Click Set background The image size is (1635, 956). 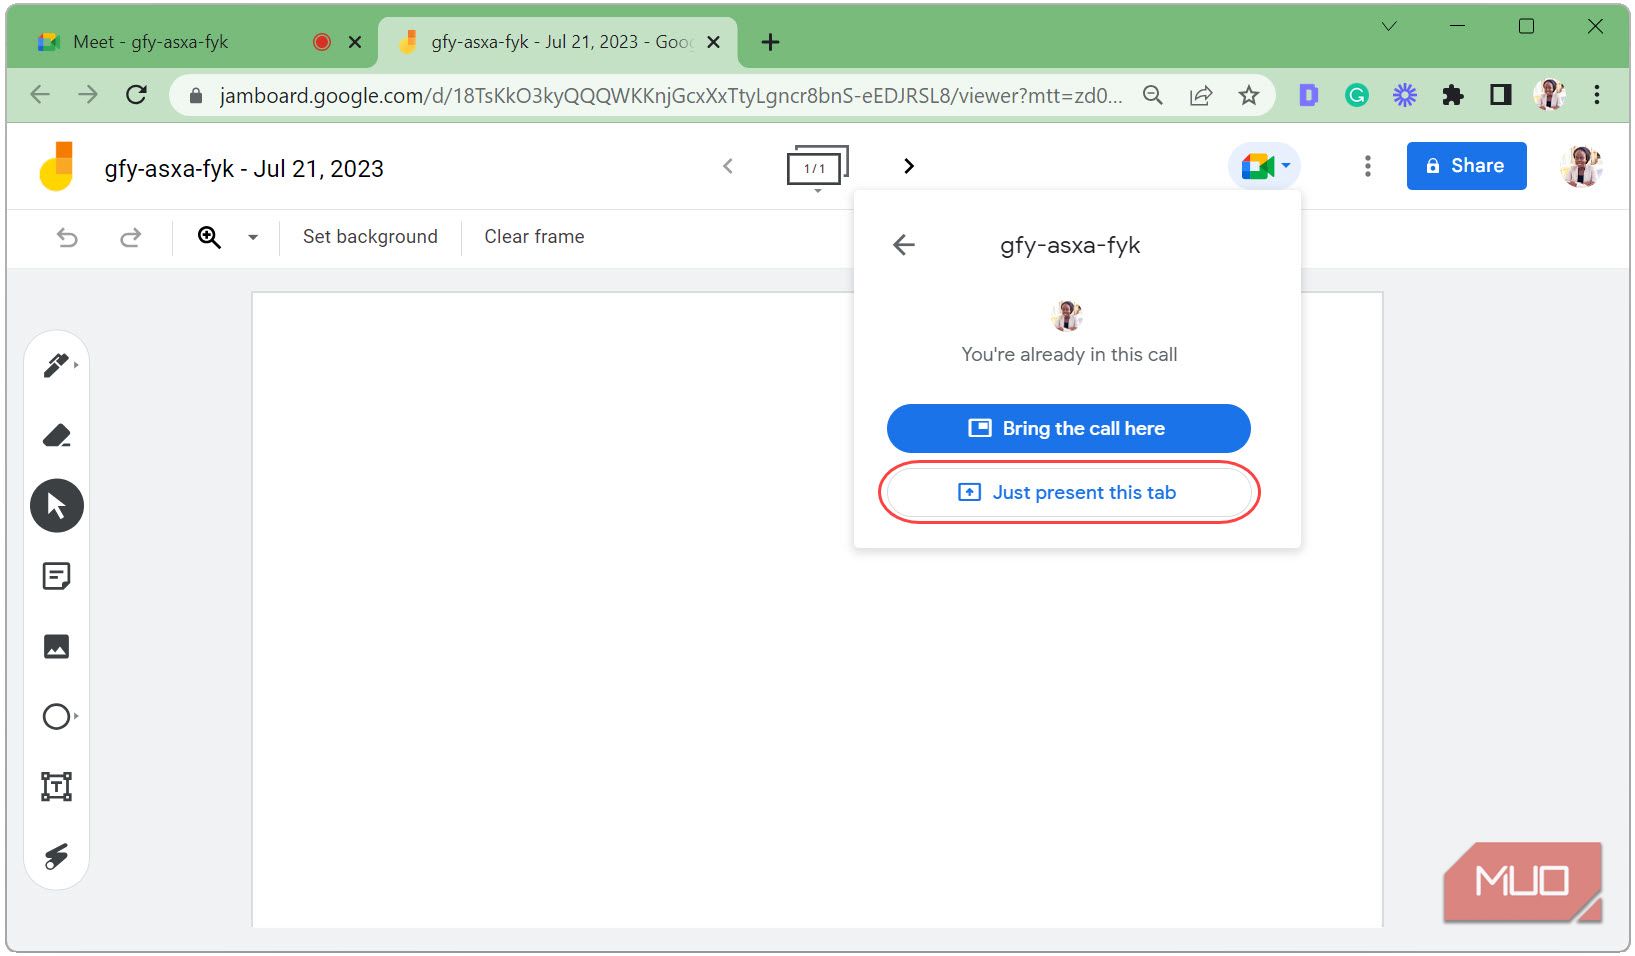pyautogui.click(x=370, y=237)
